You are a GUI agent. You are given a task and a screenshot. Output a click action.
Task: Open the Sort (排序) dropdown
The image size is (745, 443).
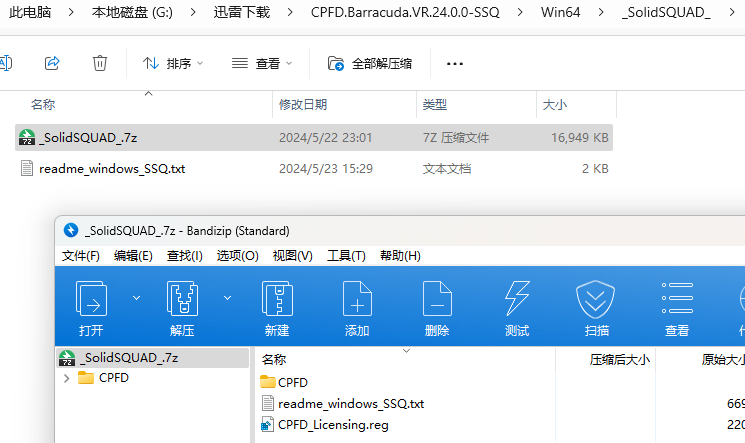[x=173, y=63]
